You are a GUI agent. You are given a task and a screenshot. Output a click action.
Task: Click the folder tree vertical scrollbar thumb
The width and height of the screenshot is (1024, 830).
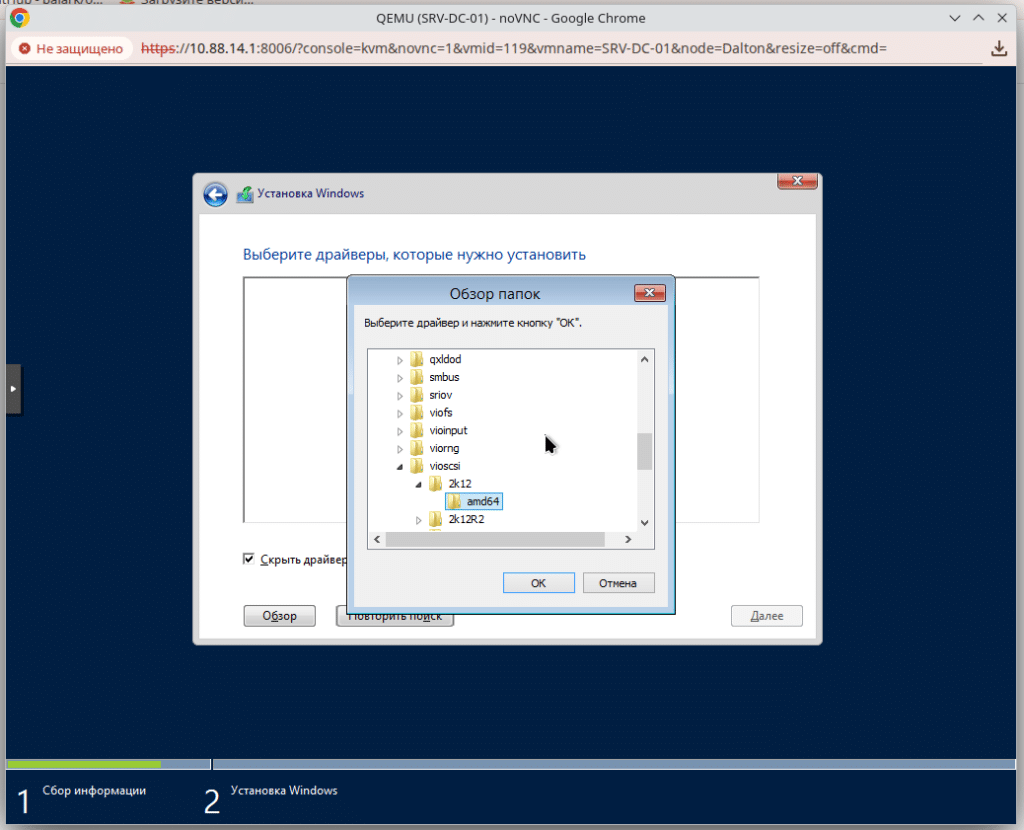point(645,451)
